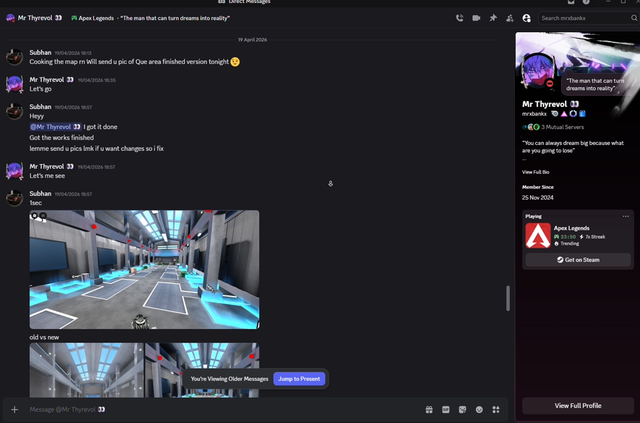
Task: Click the Mr Thyrevol avatar in the header
Action: click(11, 18)
